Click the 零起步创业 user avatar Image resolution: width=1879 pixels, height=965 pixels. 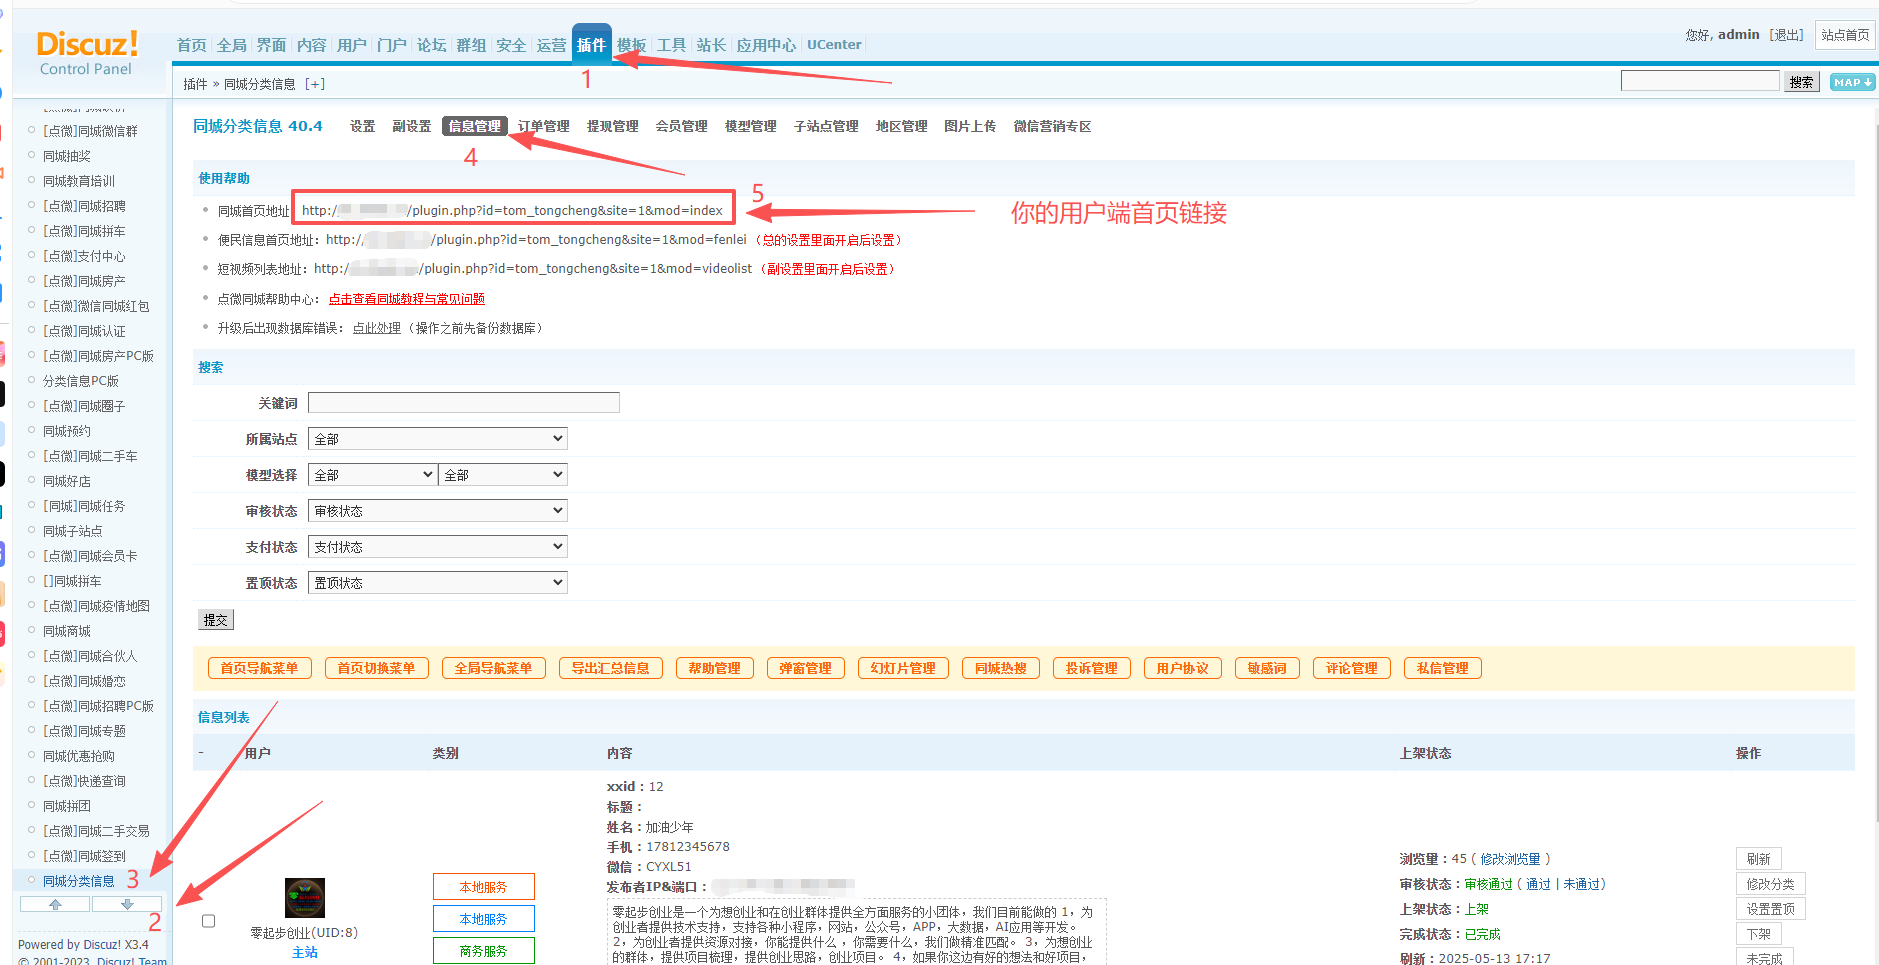[x=304, y=897]
